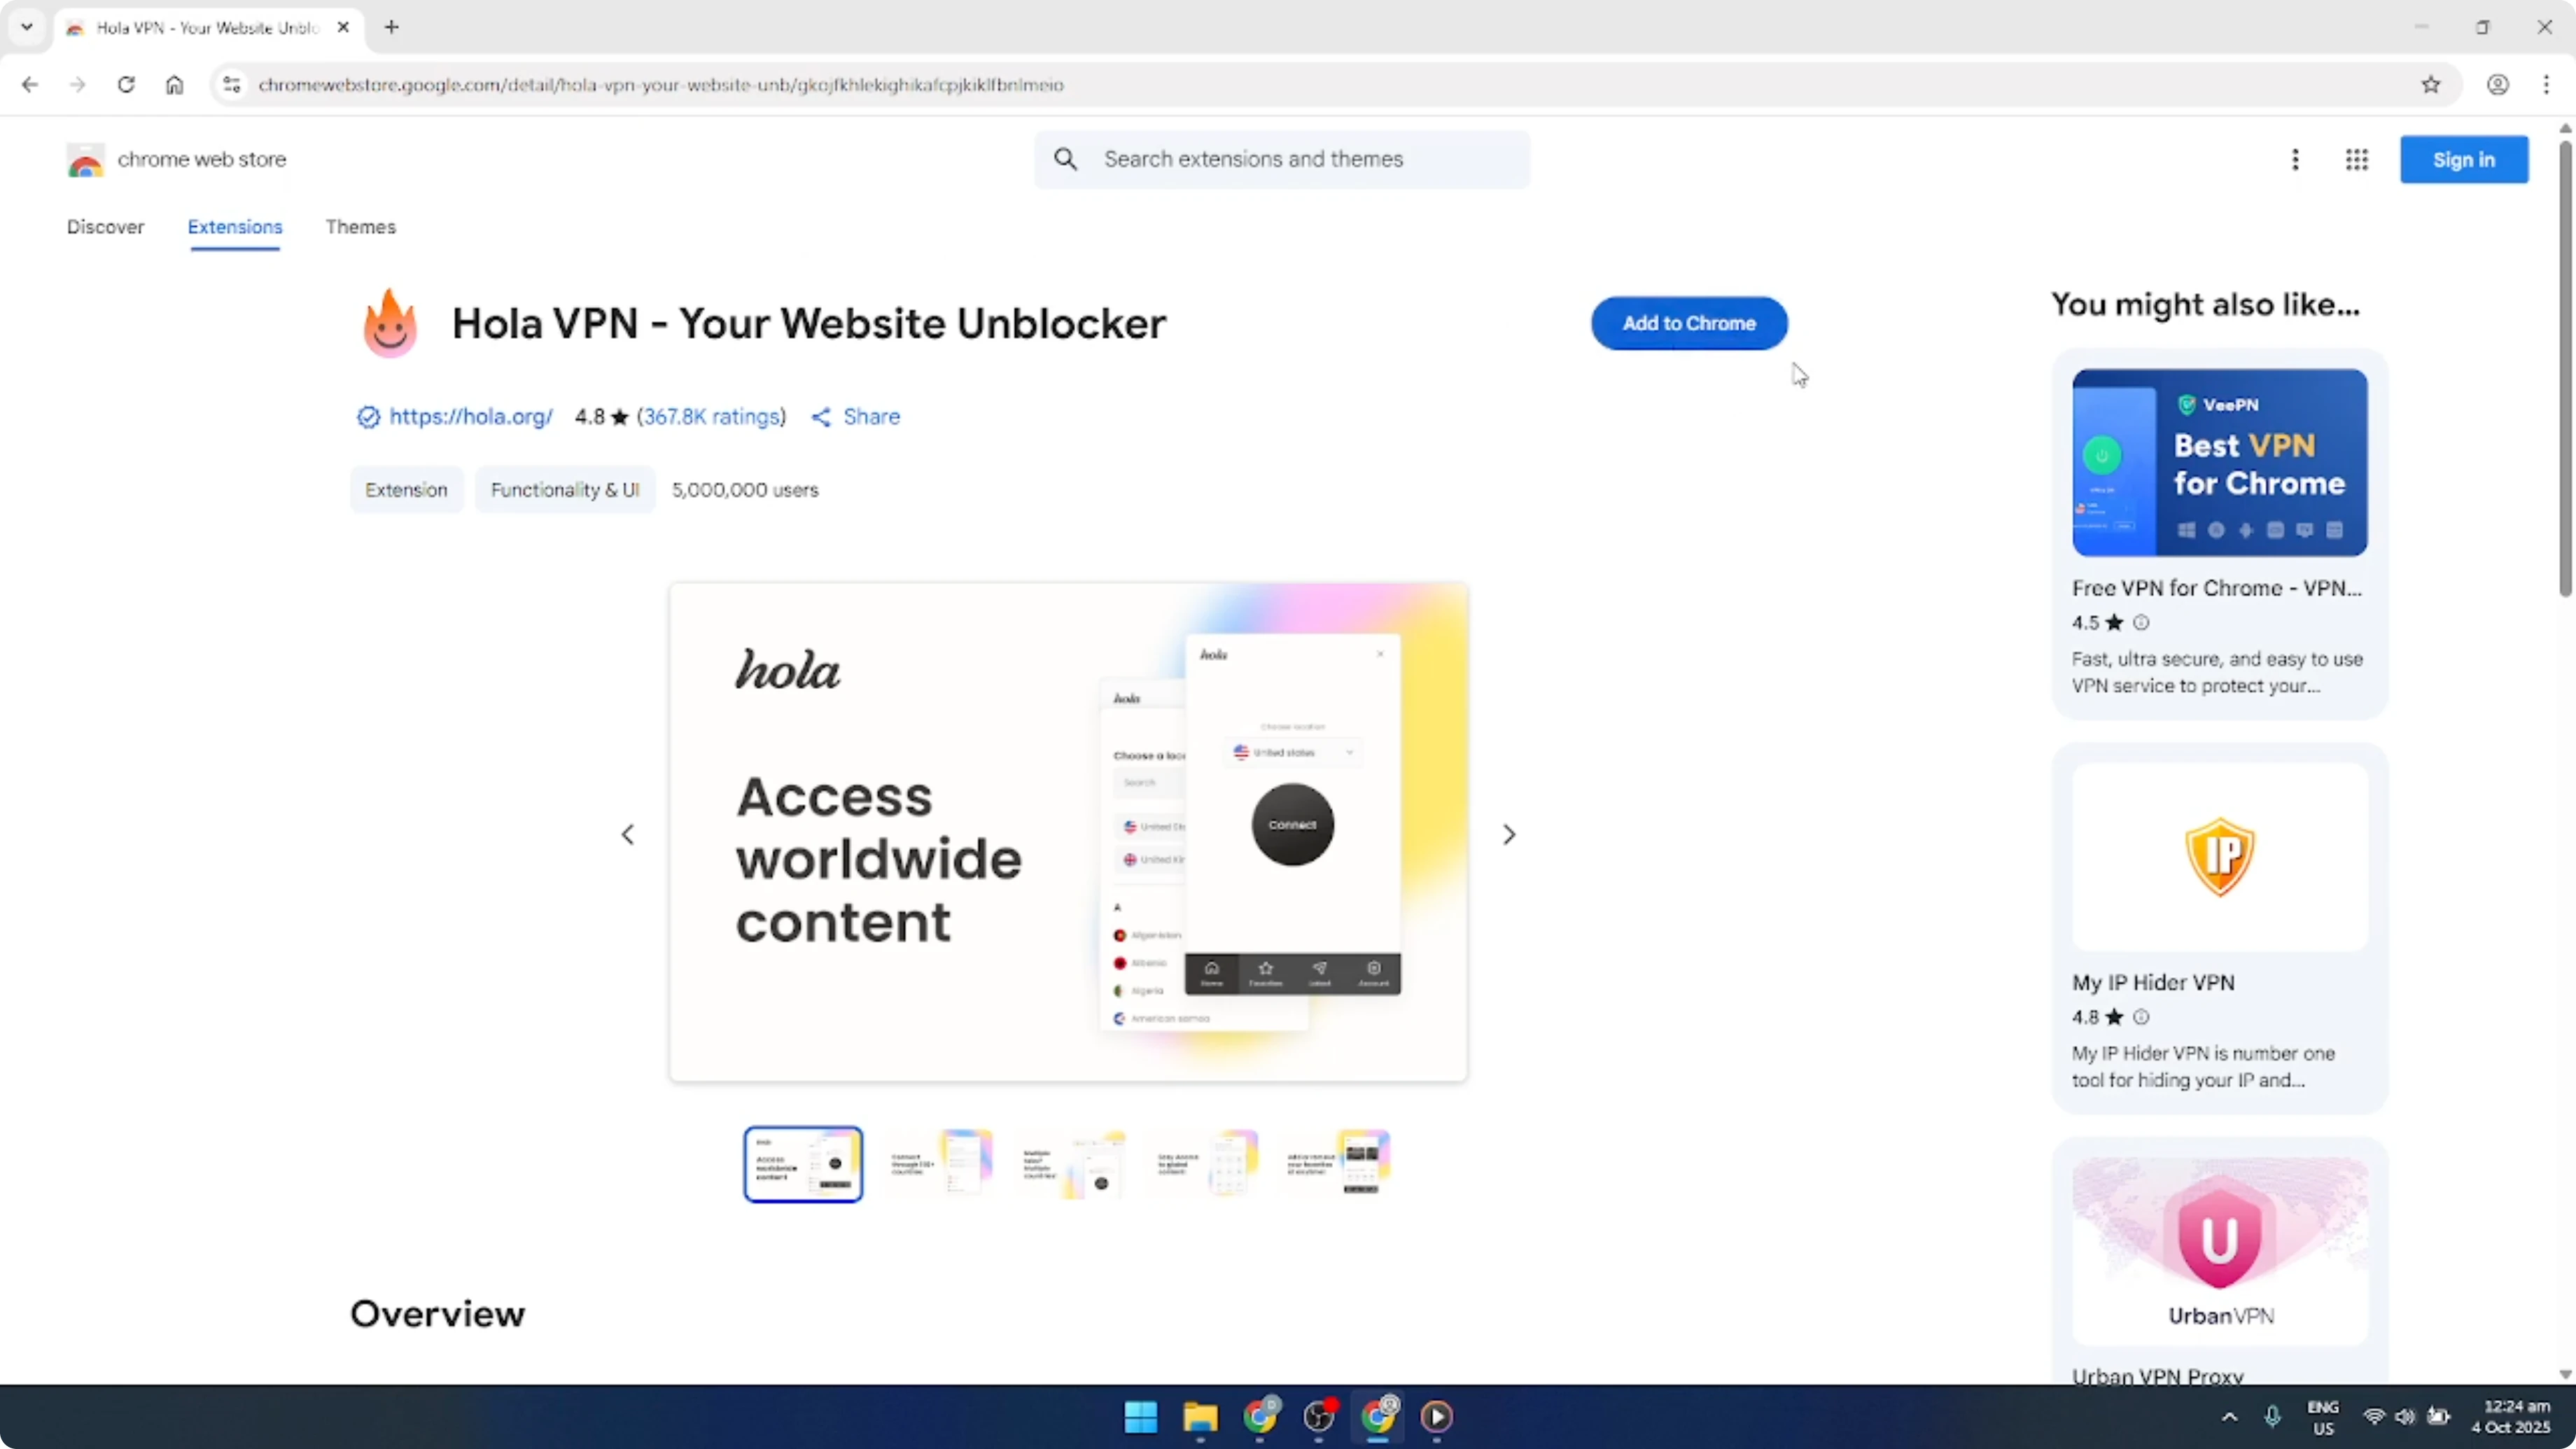Viewport: 2576px width, 1449px height.
Task: Advance to the next carousel screenshot
Action: [1509, 834]
